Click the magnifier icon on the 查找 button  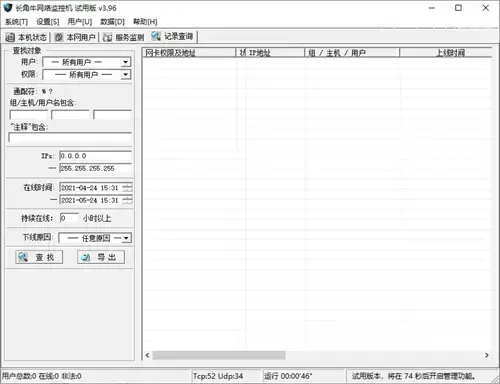click(23, 257)
